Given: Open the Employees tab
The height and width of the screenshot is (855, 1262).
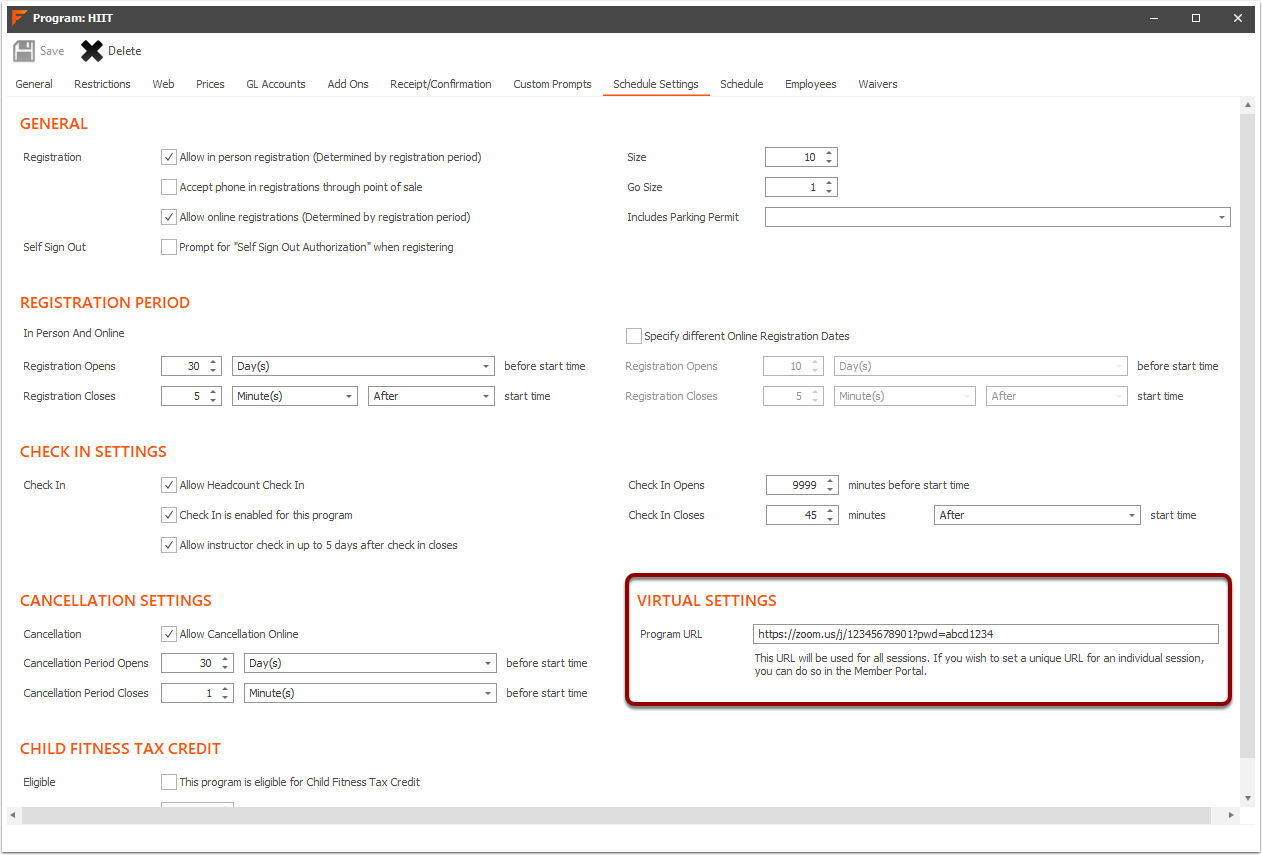Looking at the screenshot, I should pos(811,84).
